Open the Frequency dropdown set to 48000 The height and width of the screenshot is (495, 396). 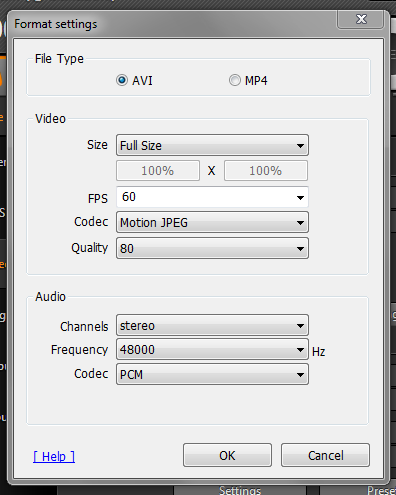(x=212, y=349)
